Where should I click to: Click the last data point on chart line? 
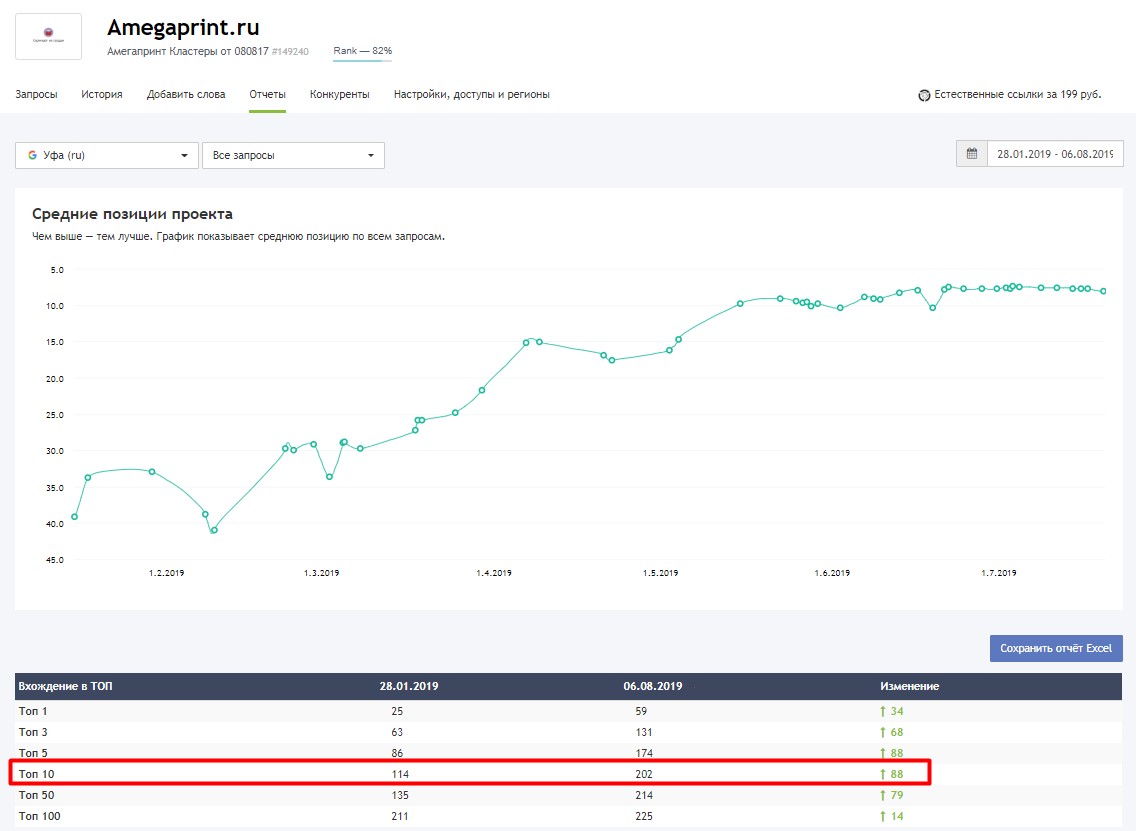pyautogui.click(x=1103, y=291)
